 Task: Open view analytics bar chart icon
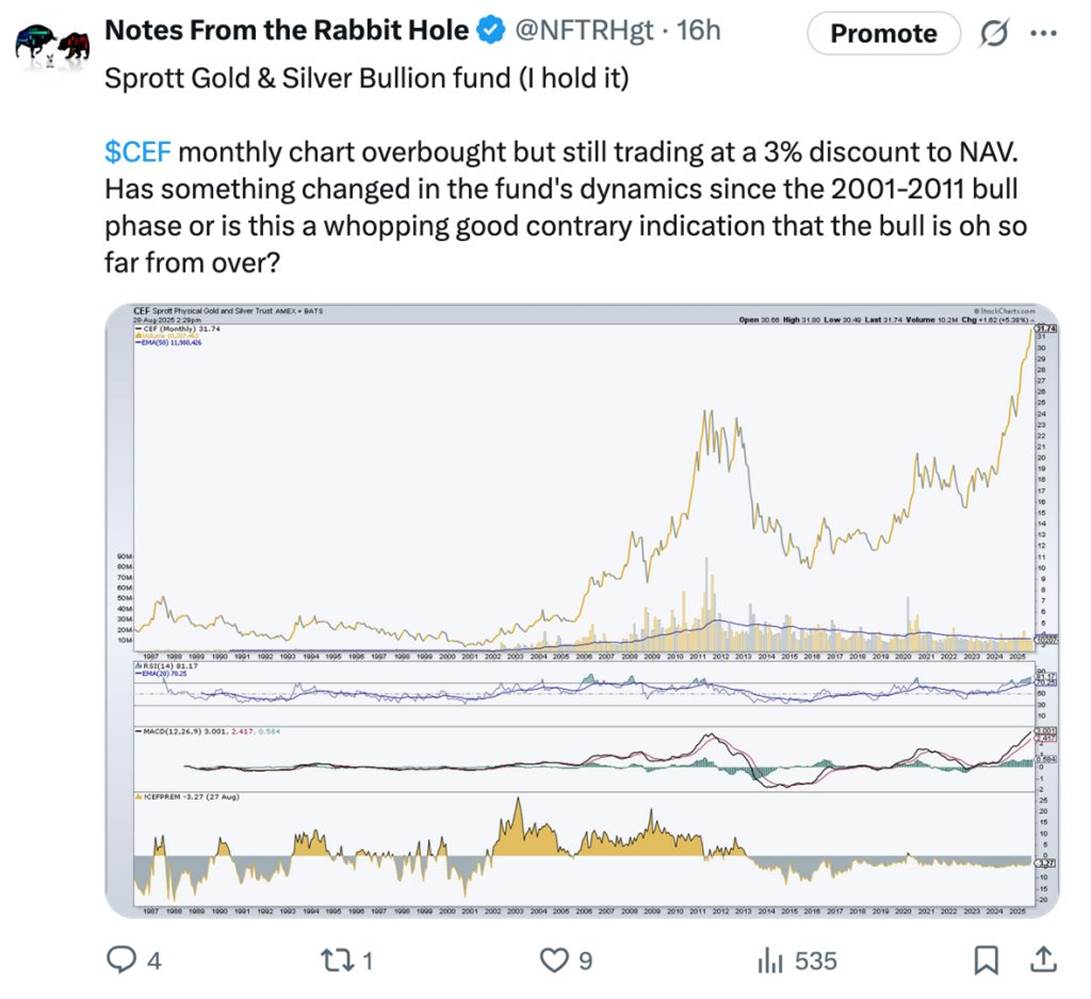click(x=770, y=961)
